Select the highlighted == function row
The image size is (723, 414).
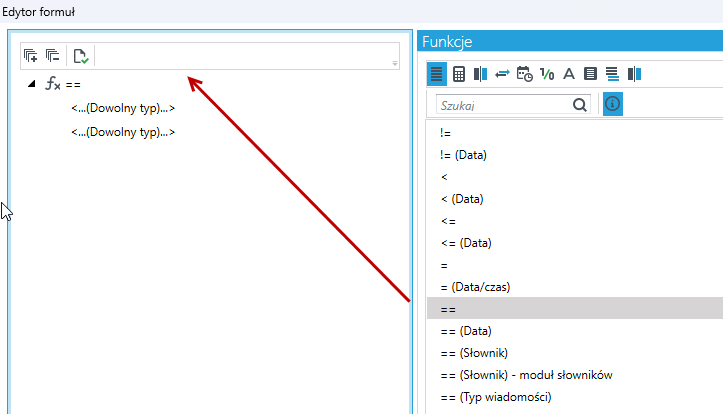click(x=575, y=308)
